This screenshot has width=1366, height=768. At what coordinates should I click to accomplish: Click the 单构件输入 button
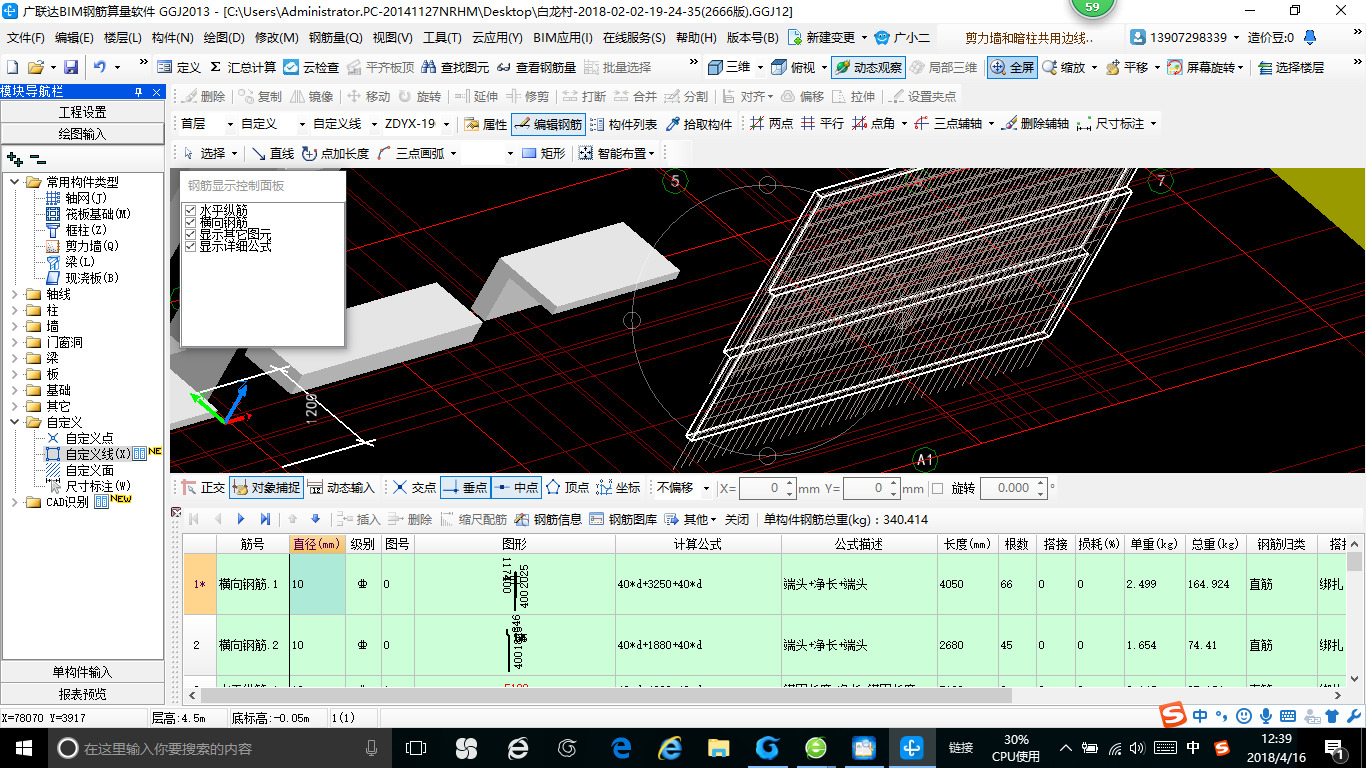82,672
